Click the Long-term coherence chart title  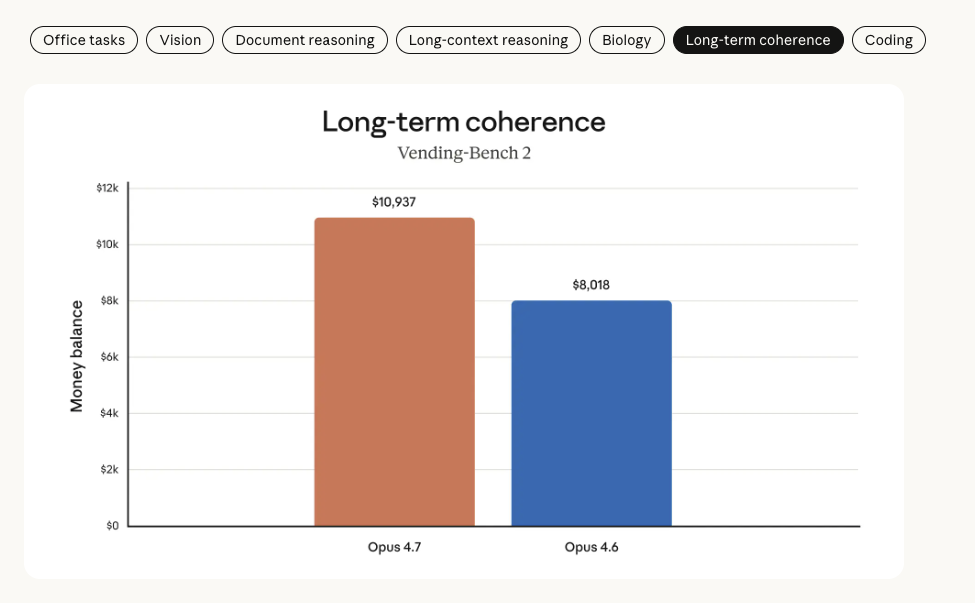pyautogui.click(x=463, y=122)
